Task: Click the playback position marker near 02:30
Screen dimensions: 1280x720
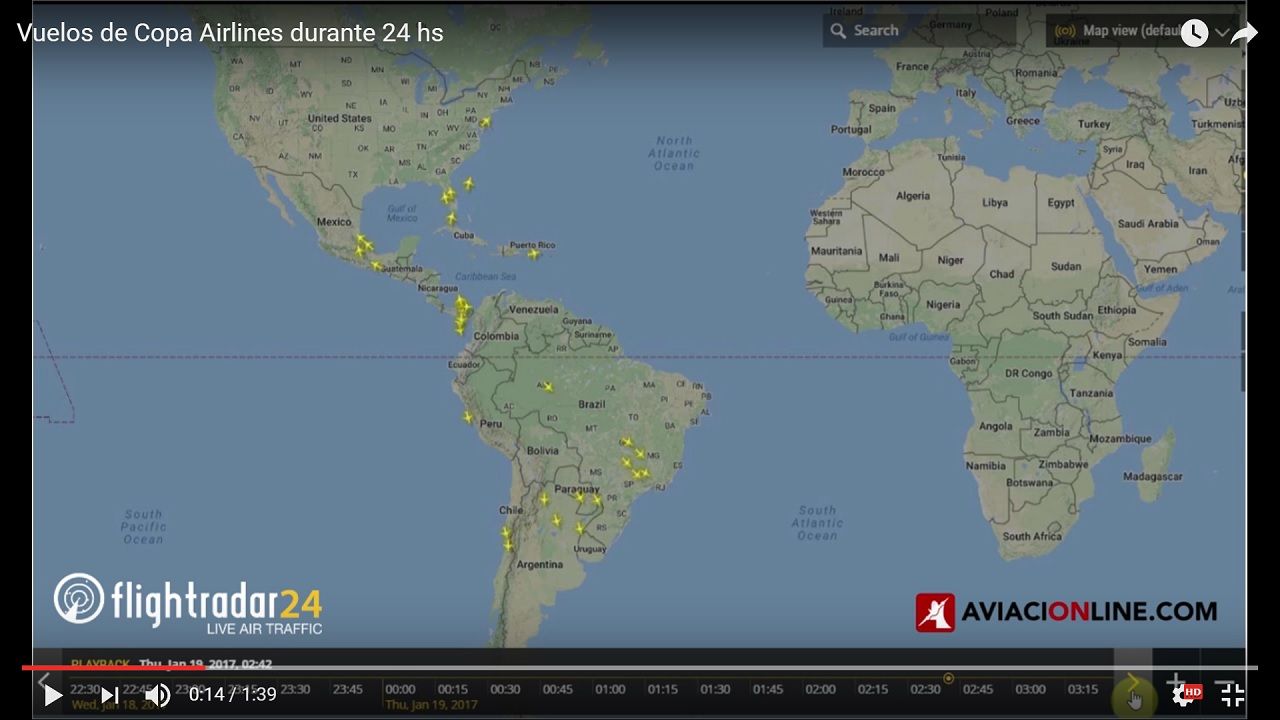Action: (948, 679)
